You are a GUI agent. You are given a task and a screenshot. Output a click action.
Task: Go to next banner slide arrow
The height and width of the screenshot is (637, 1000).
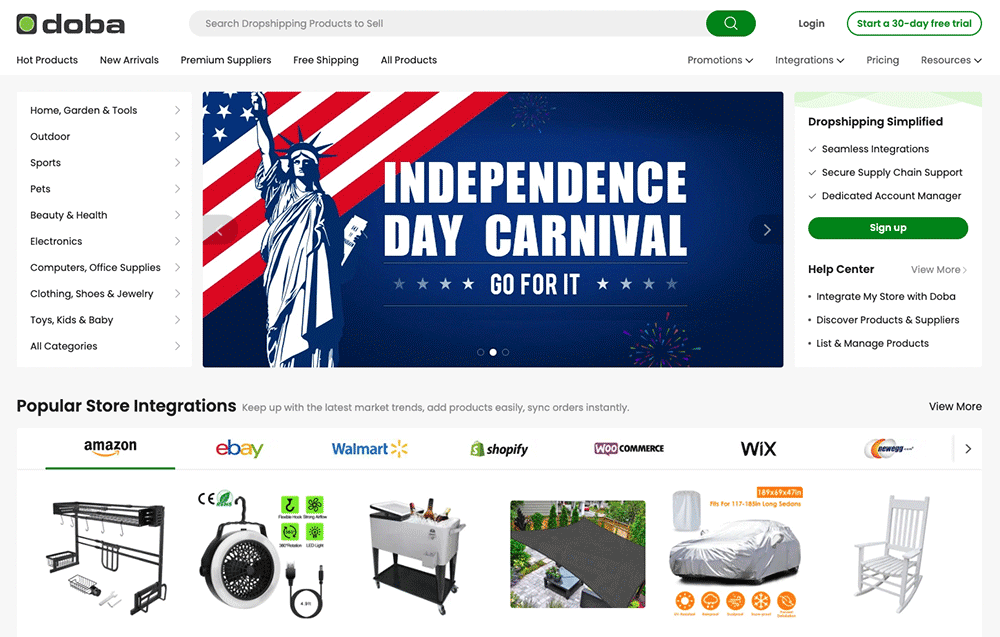767,230
